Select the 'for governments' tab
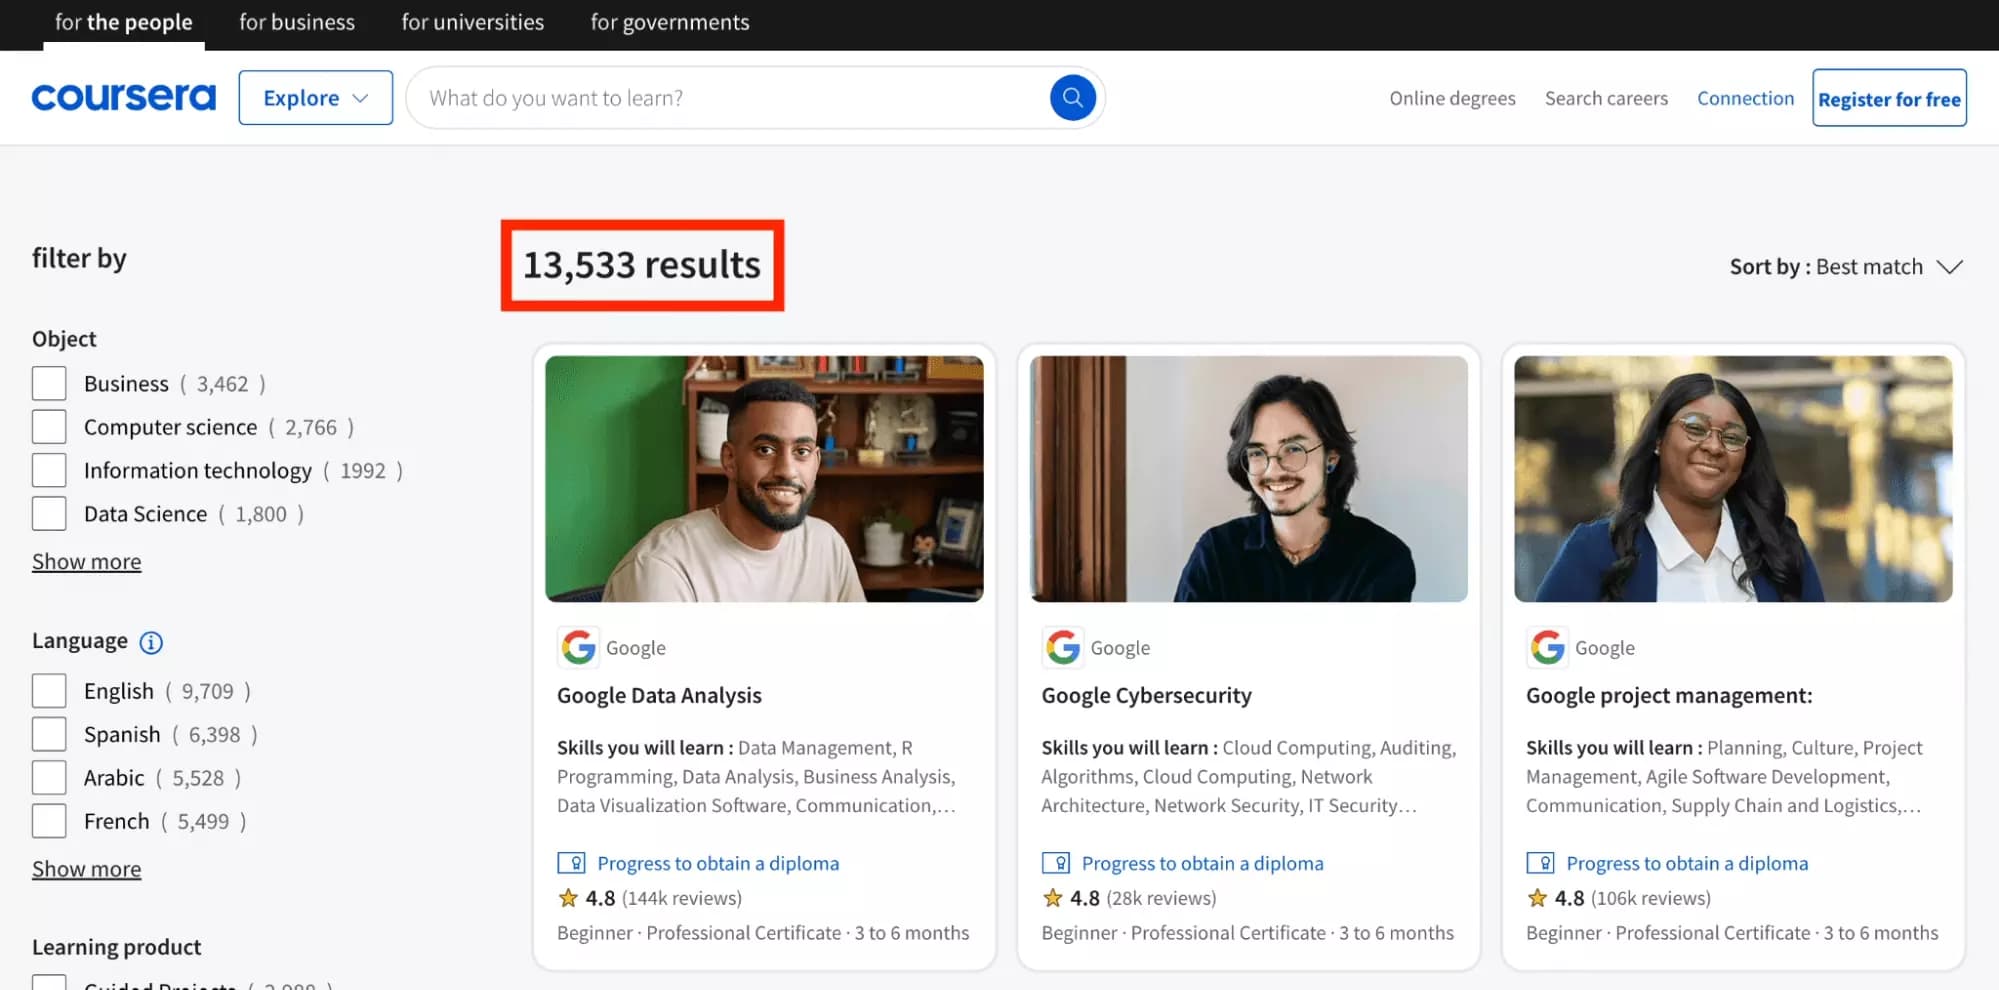Screen dimensions: 1999x990 tap(670, 23)
